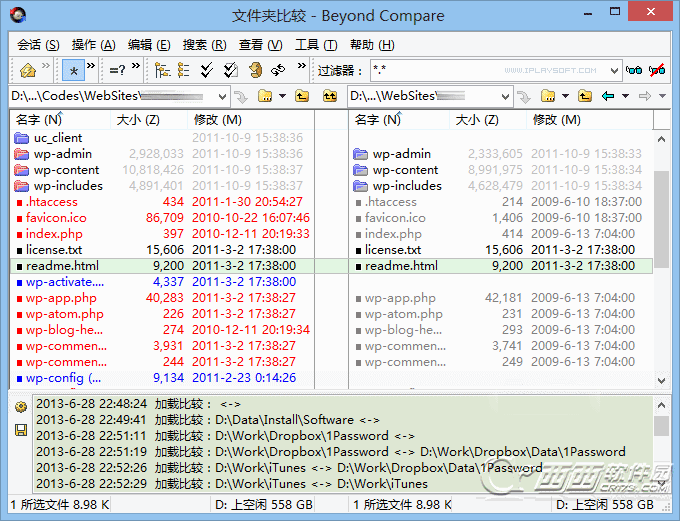Viewport: 680px width, 521px height.
Task: Click the Both Sides Up One Level icon
Action: [x=330, y=96]
